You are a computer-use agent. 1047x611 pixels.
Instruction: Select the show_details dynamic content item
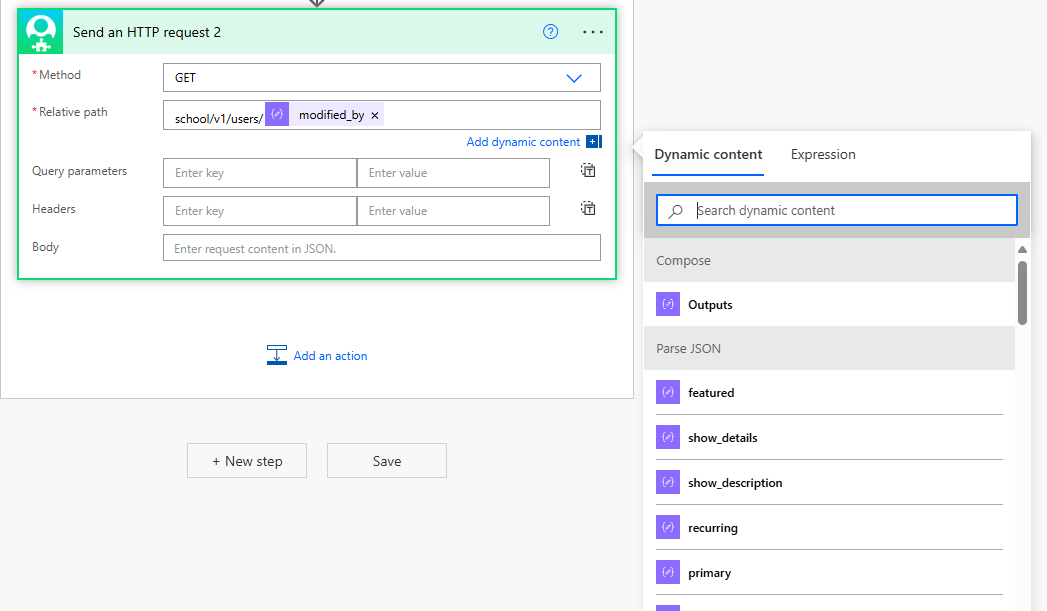[x=829, y=437]
